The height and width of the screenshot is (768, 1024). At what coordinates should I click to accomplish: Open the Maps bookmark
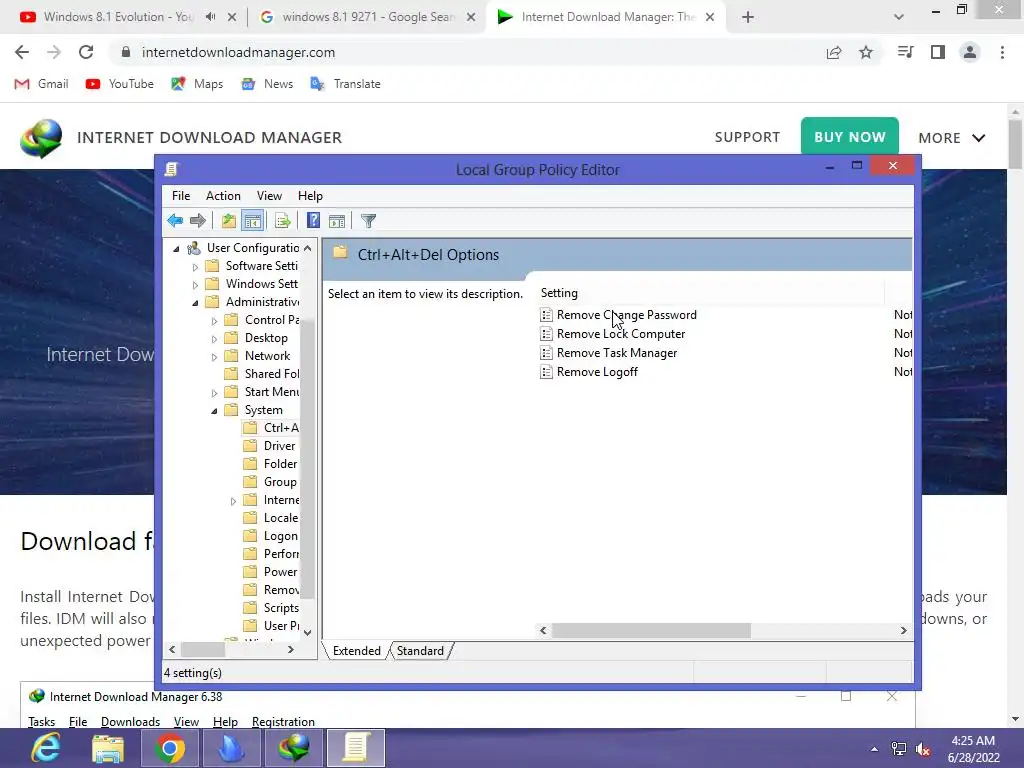tap(197, 84)
